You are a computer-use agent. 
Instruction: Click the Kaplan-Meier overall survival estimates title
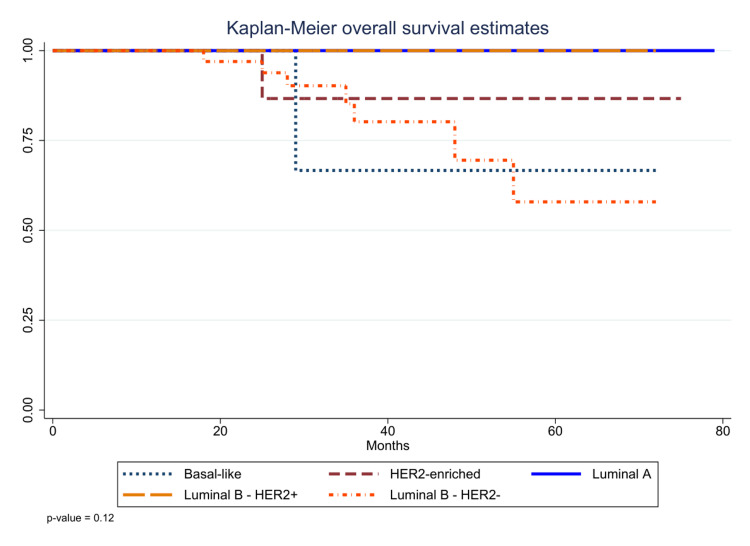387,28
